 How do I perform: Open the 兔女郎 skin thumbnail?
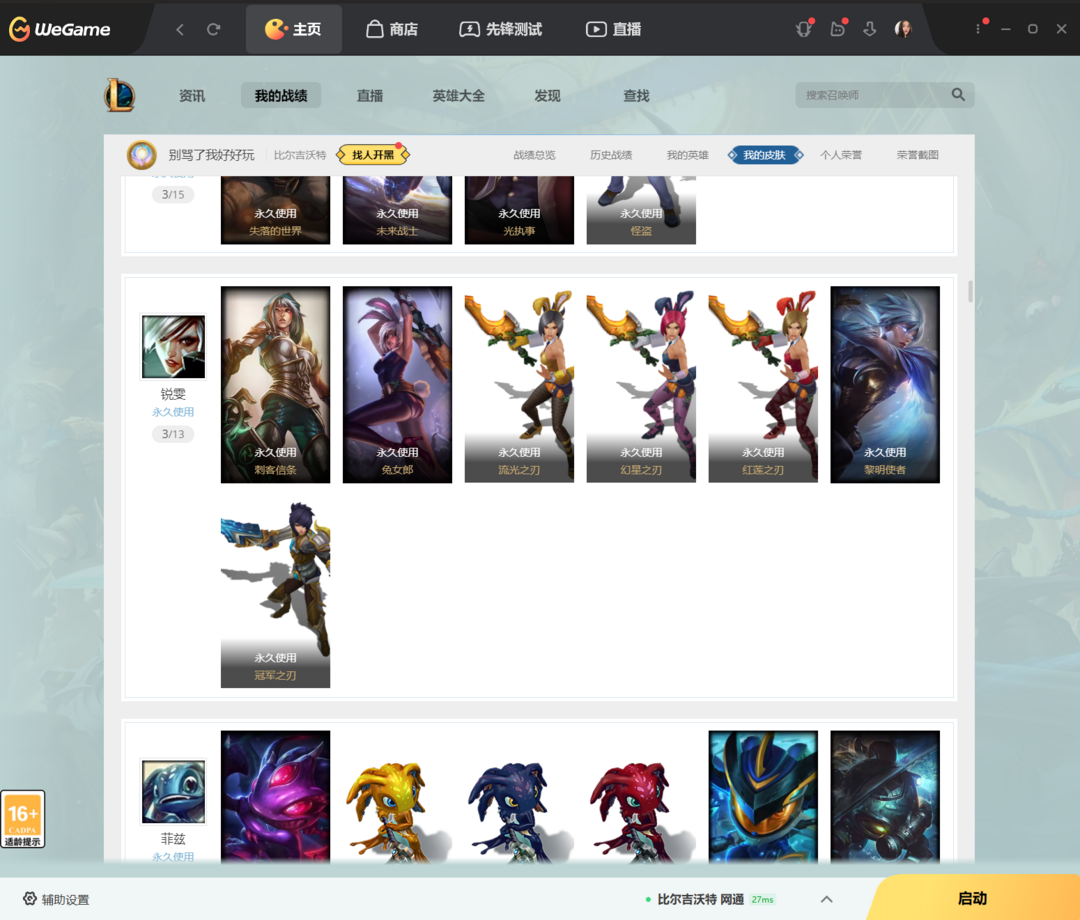[397, 384]
